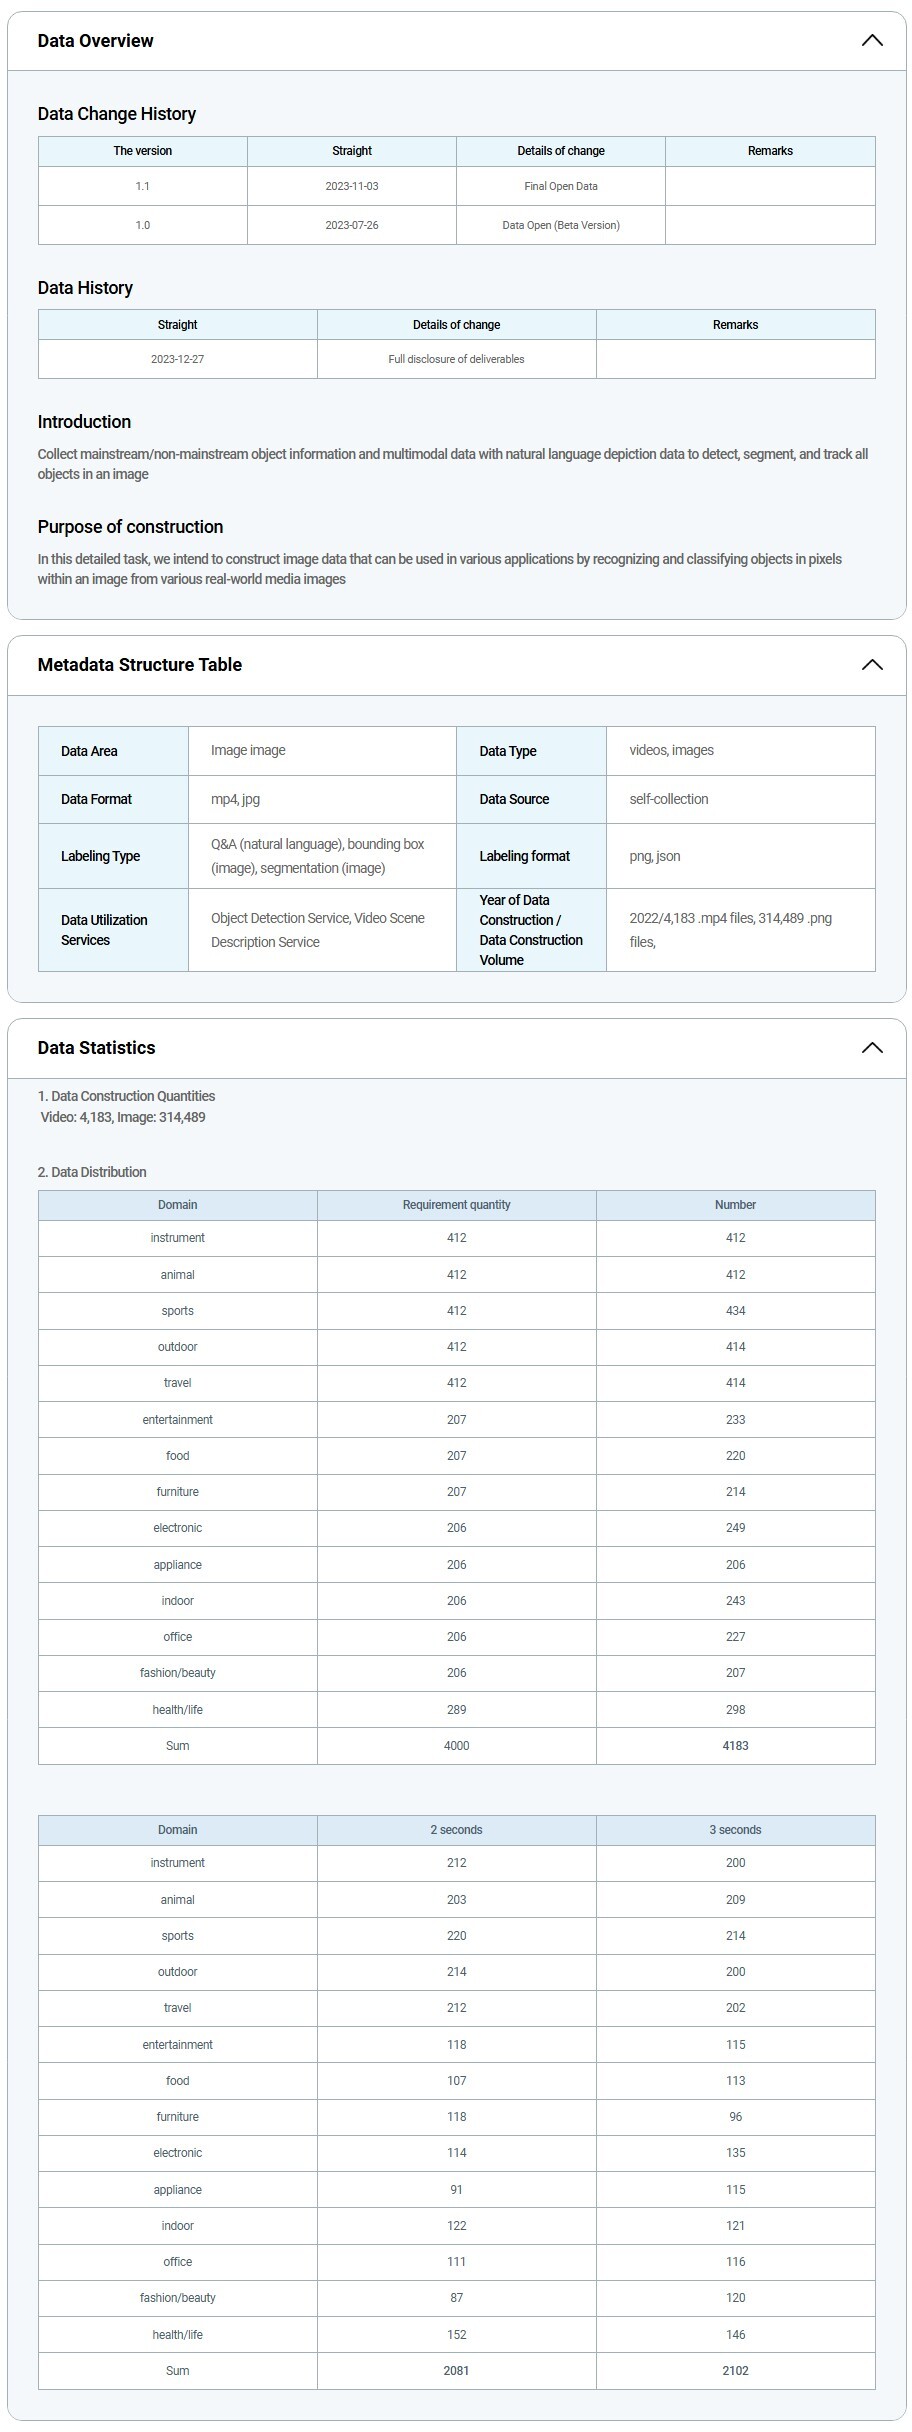Collapse the Data Statistics section chevron
This screenshot has height=2432, width=912.
click(x=871, y=1048)
